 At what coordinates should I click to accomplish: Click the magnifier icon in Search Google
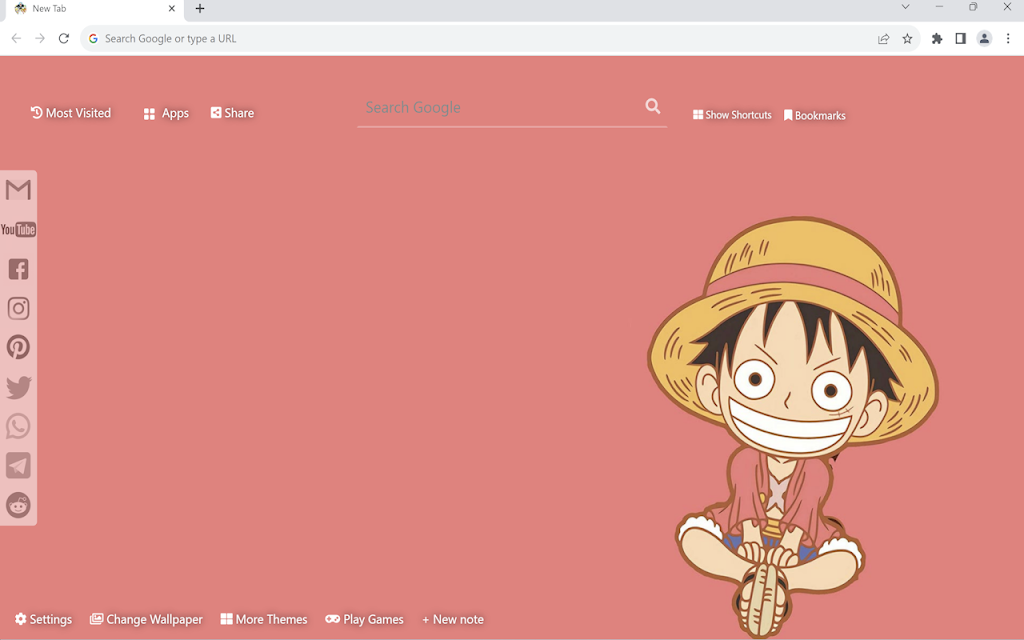point(652,106)
